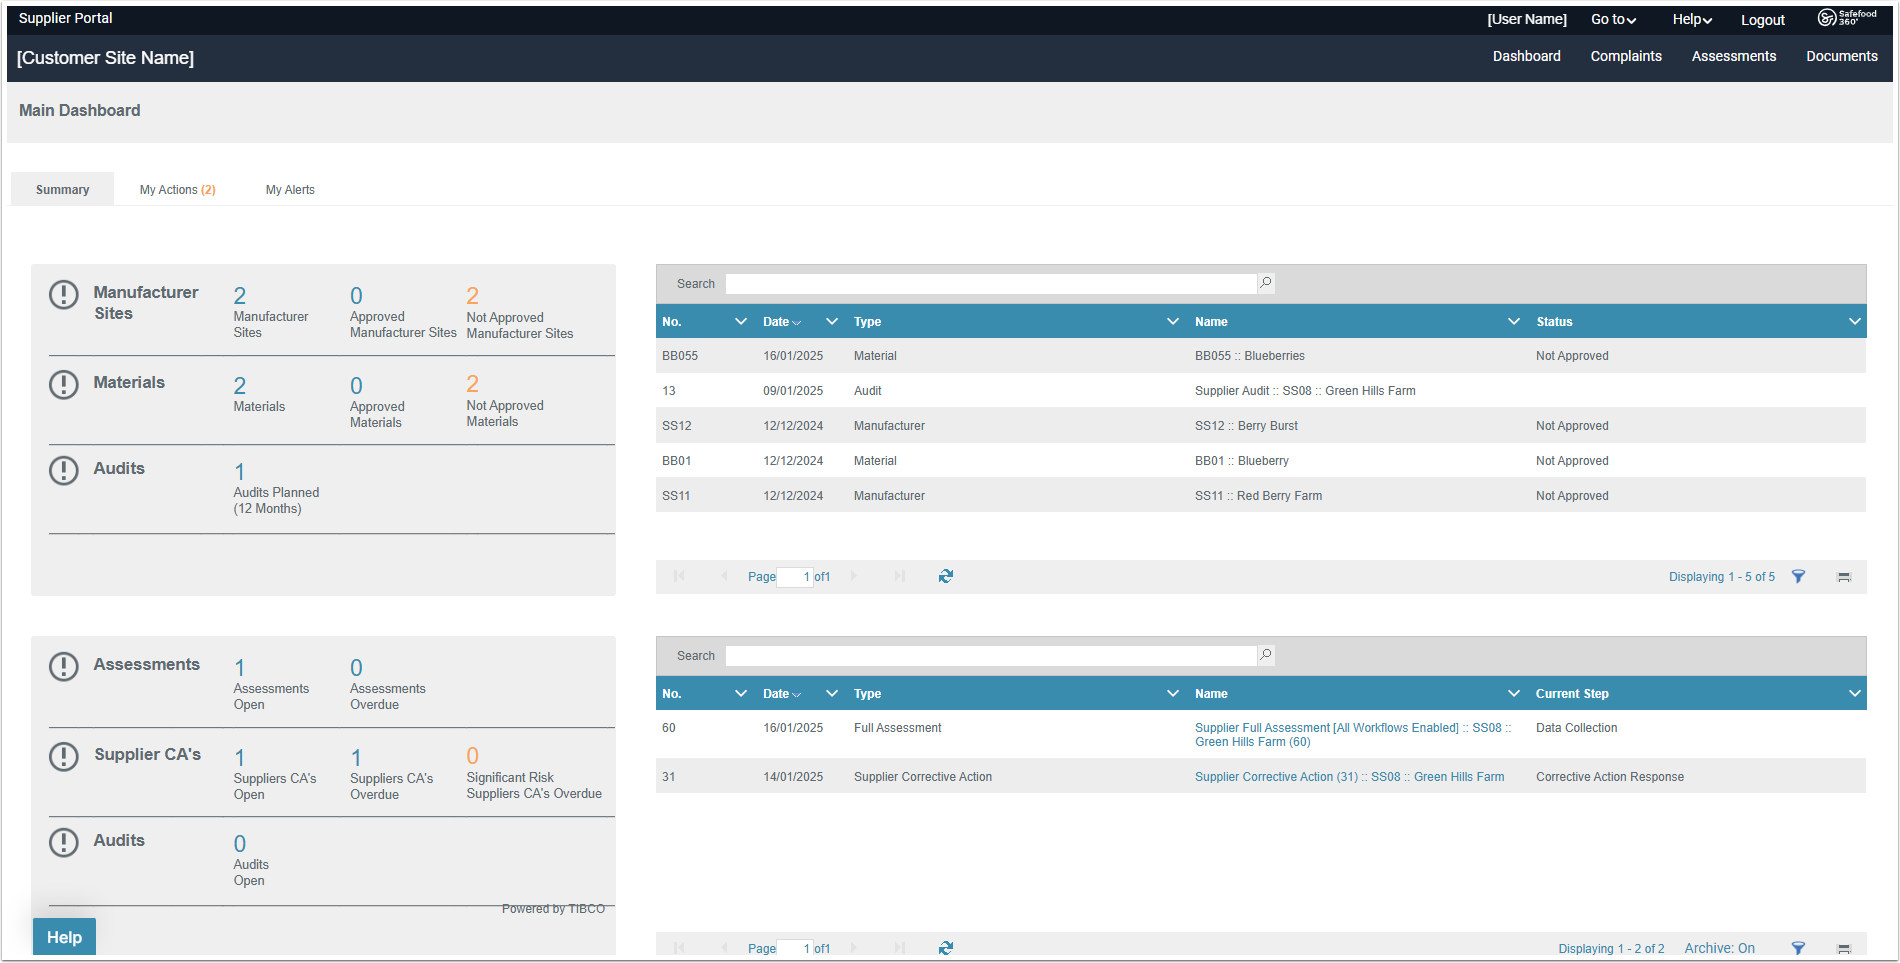Click the blue Help button
Image resolution: width=1900 pixels, height=963 pixels.
[x=64, y=937]
